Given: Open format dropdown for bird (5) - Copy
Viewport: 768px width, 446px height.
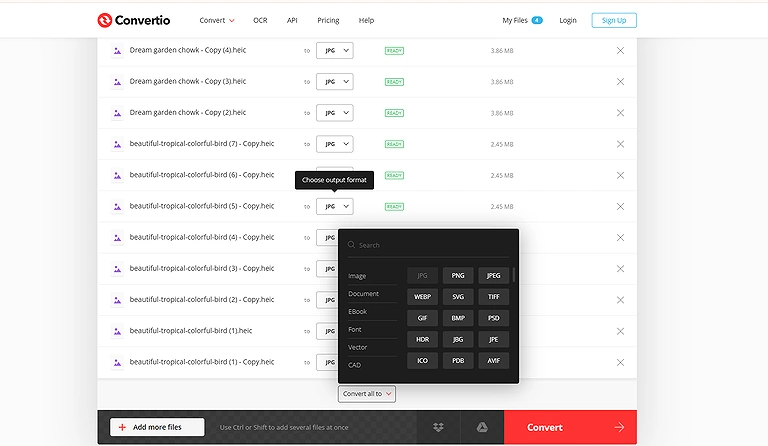Looking at the screenshot, I should (x=335, y=207).
